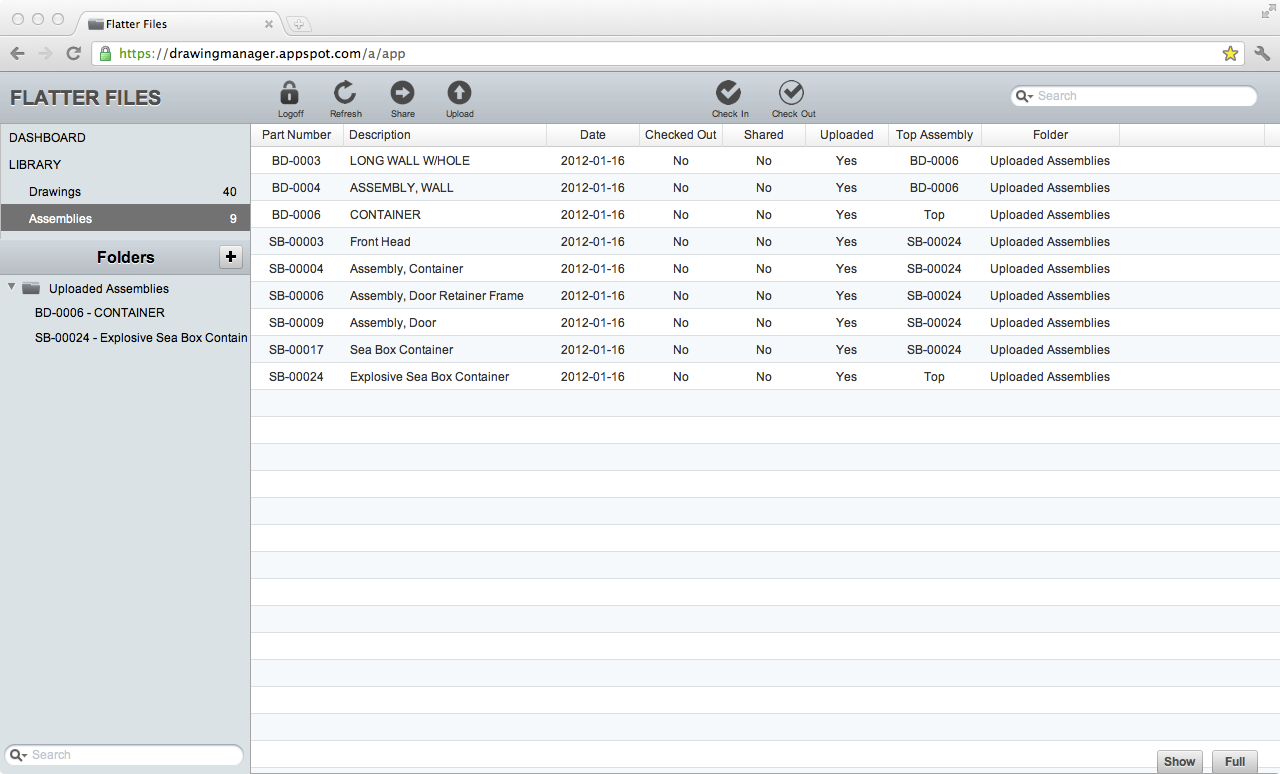Image resolution: width=1280 pixels, height=774 pixels.
Task: Open the browser wrench settings menu
Action: [x=1262, y=54]
